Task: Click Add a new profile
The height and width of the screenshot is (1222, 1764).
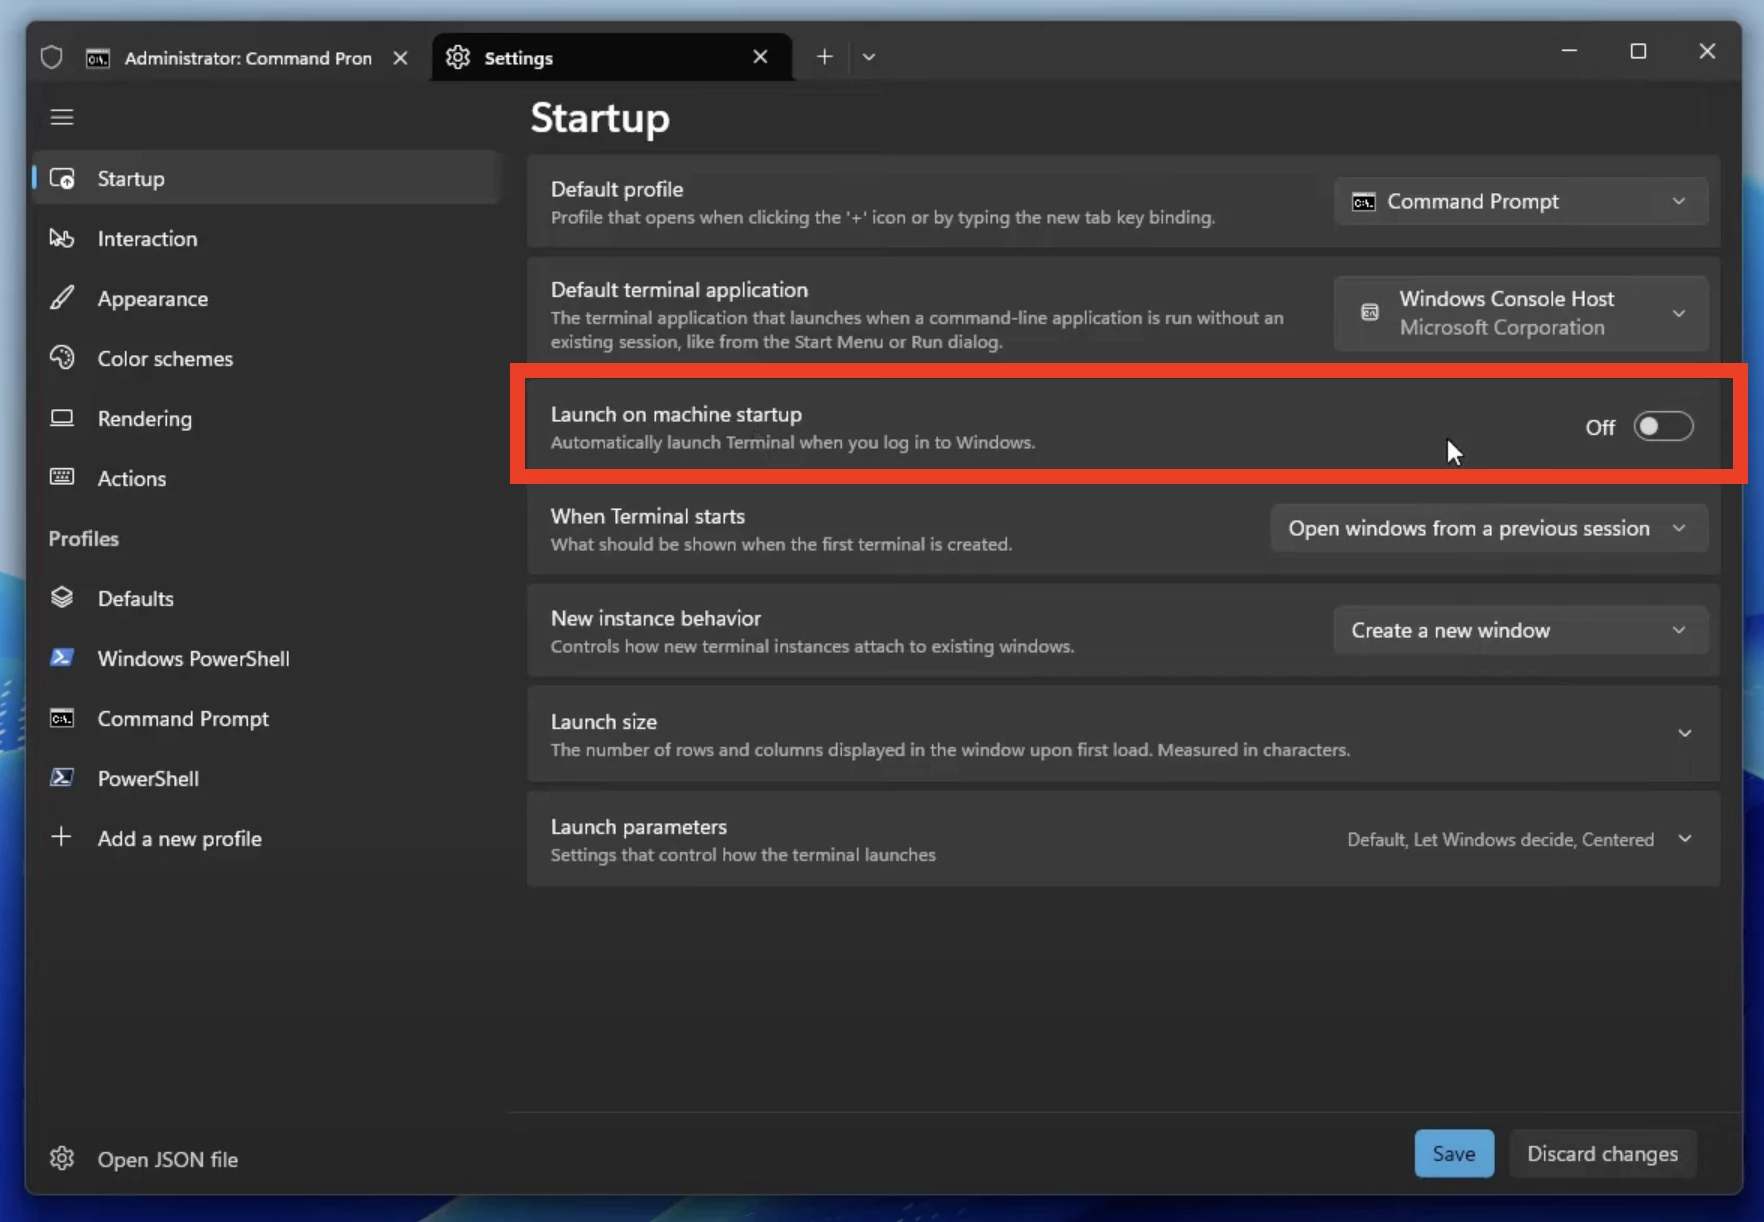Action: click(x=266, y=838)
